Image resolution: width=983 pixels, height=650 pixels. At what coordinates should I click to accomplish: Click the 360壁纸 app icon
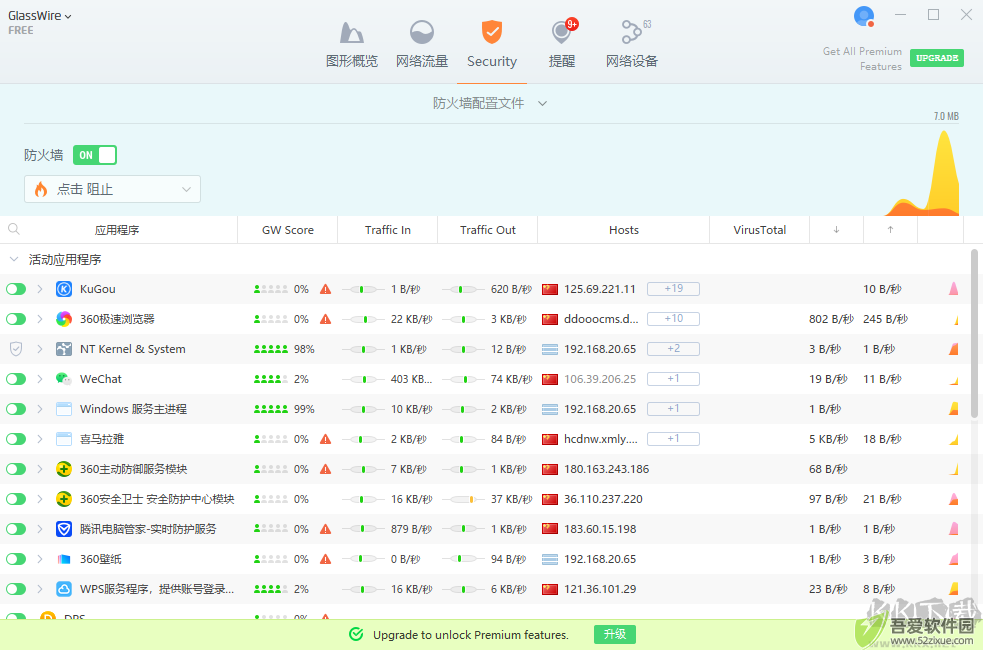tap(64, 559)
